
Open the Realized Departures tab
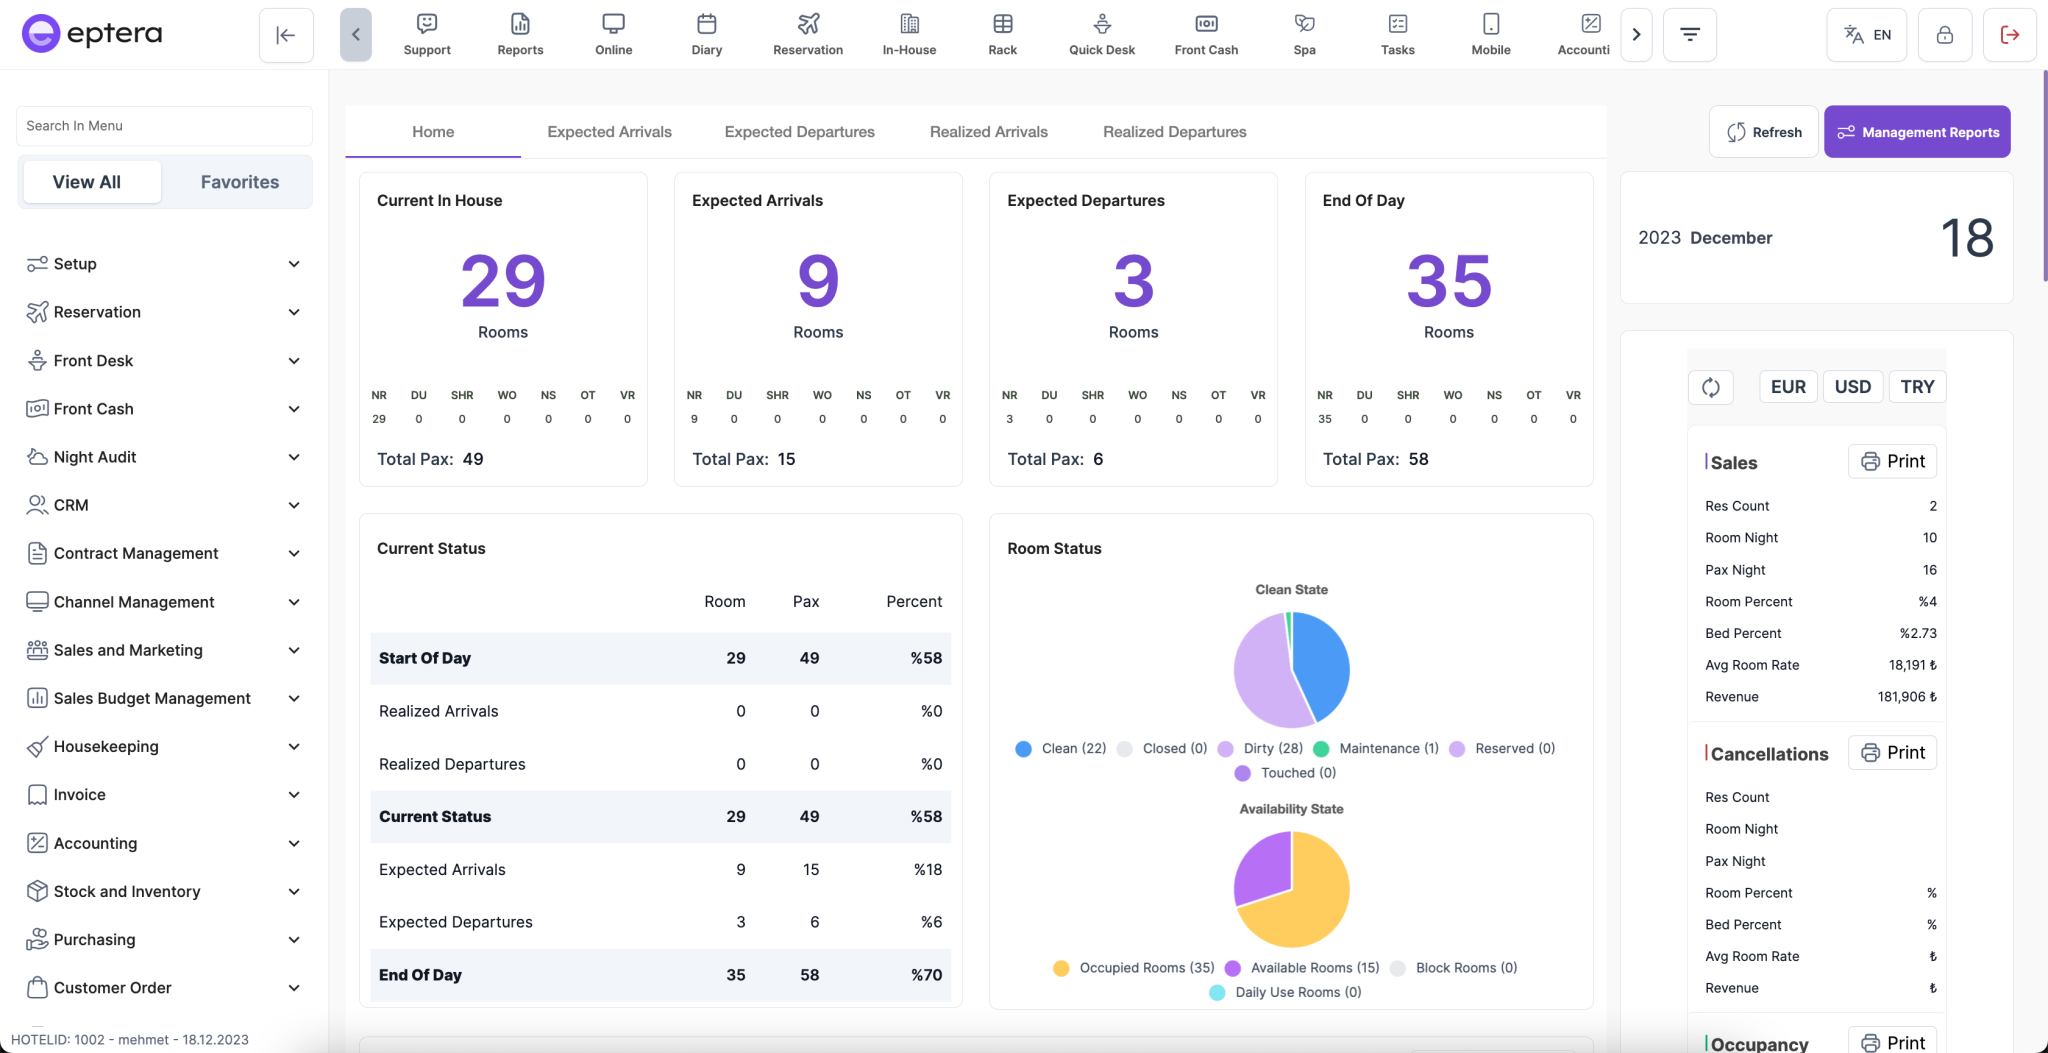1174,131
